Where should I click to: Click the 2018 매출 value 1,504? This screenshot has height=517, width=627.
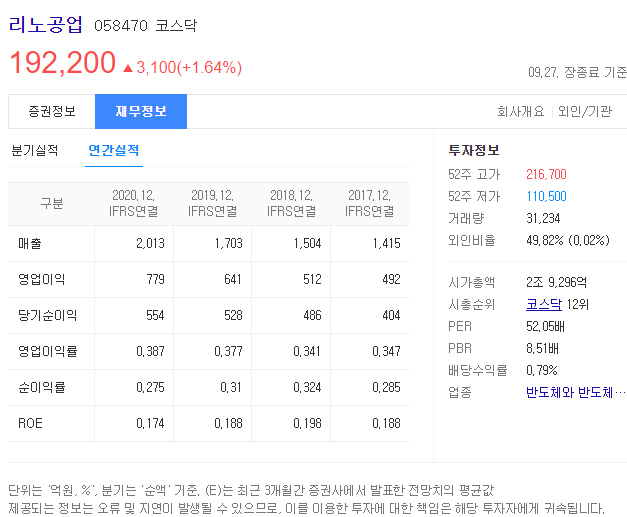point(308,244)
